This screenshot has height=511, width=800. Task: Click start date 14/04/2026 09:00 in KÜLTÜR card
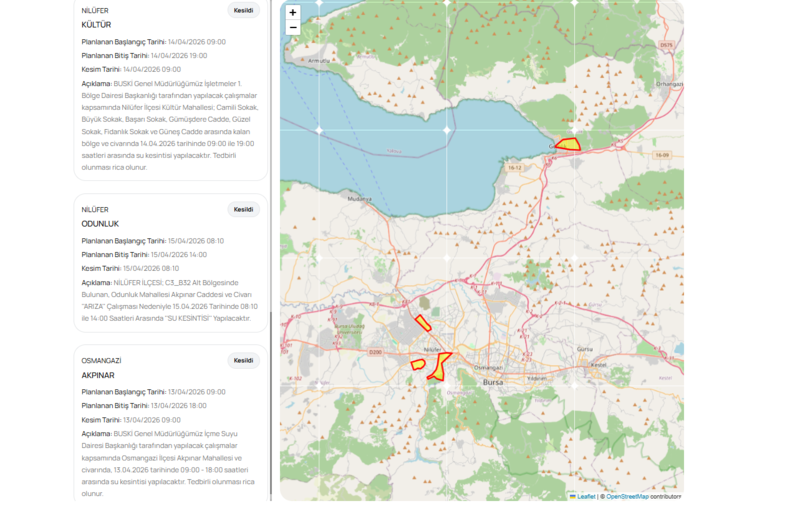[196, 42]
